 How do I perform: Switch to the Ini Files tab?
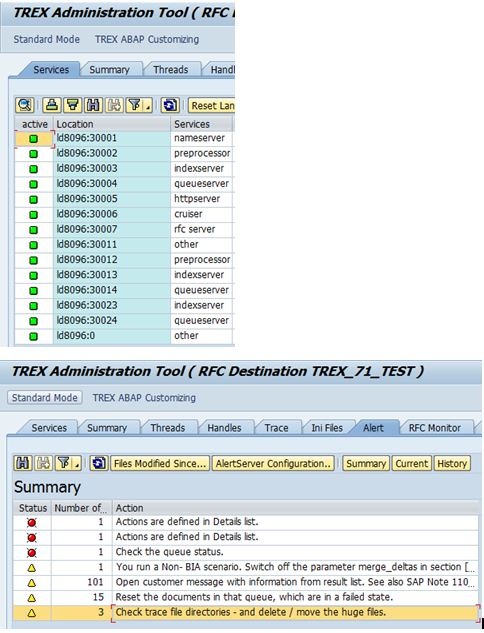pyautogui.click(x=327, y=428)
